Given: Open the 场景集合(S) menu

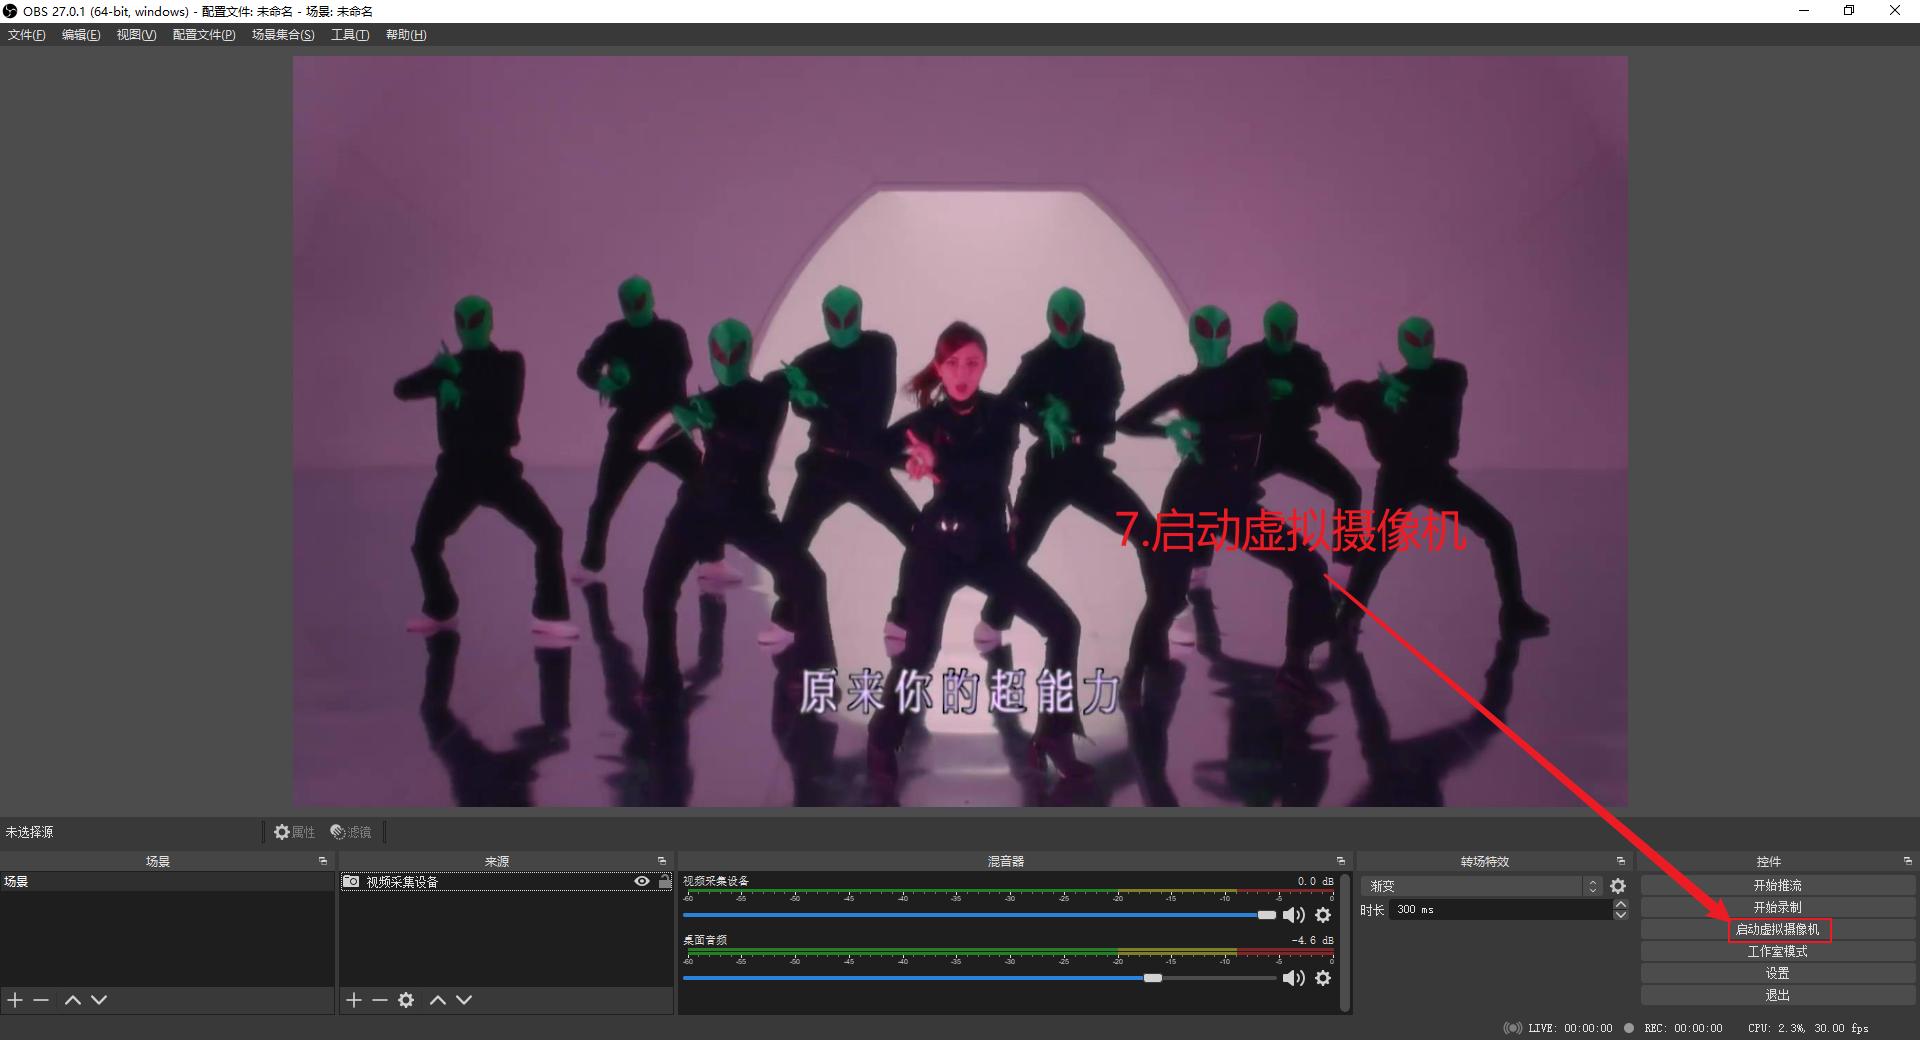Looking at the screenshot, I should tap(282, 35).
